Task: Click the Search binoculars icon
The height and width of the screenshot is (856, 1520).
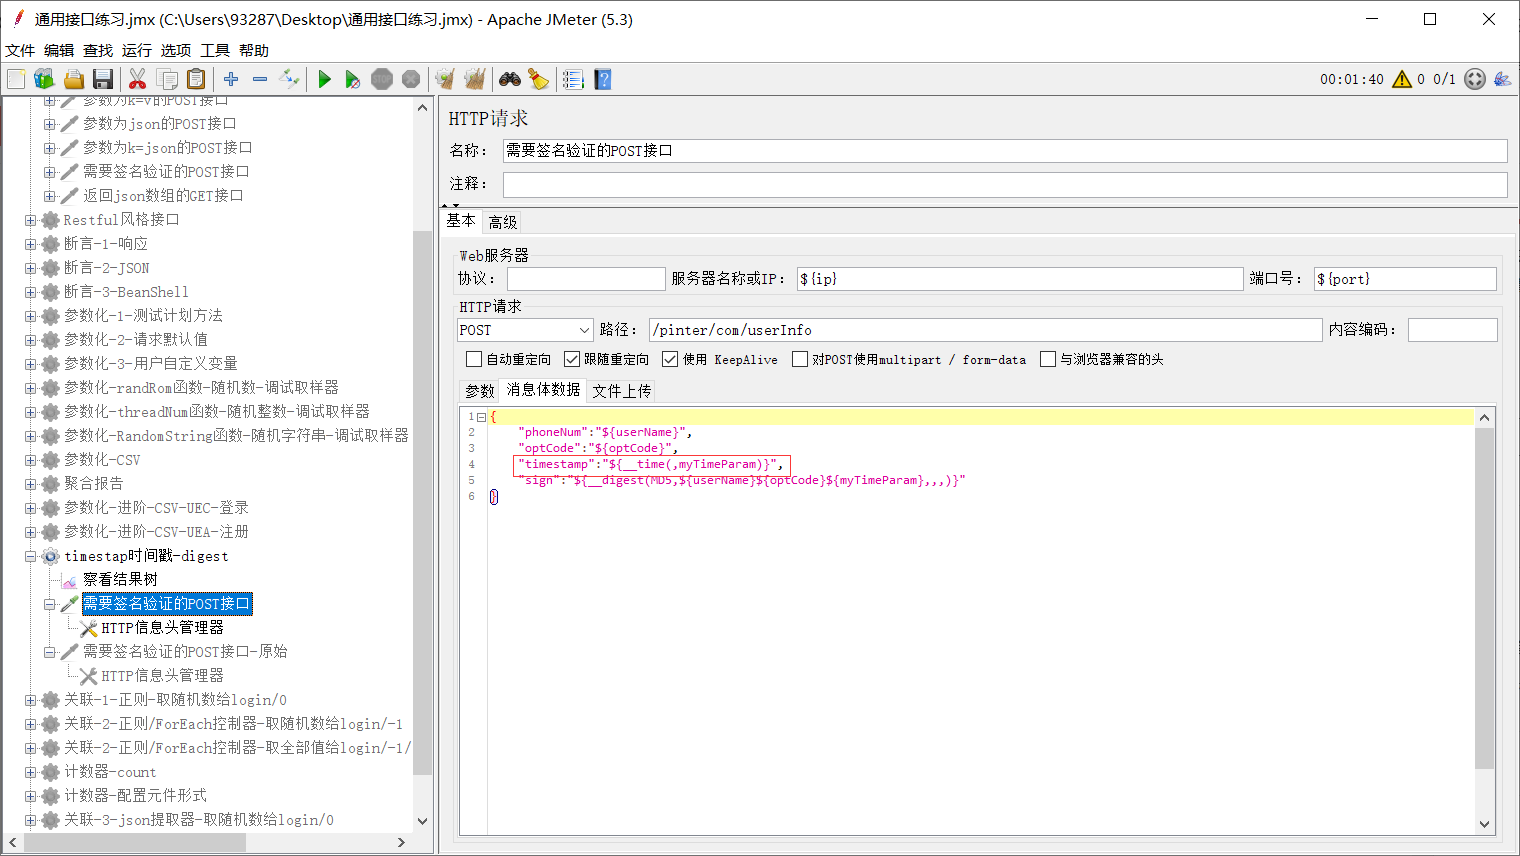Action: [510, 79]
